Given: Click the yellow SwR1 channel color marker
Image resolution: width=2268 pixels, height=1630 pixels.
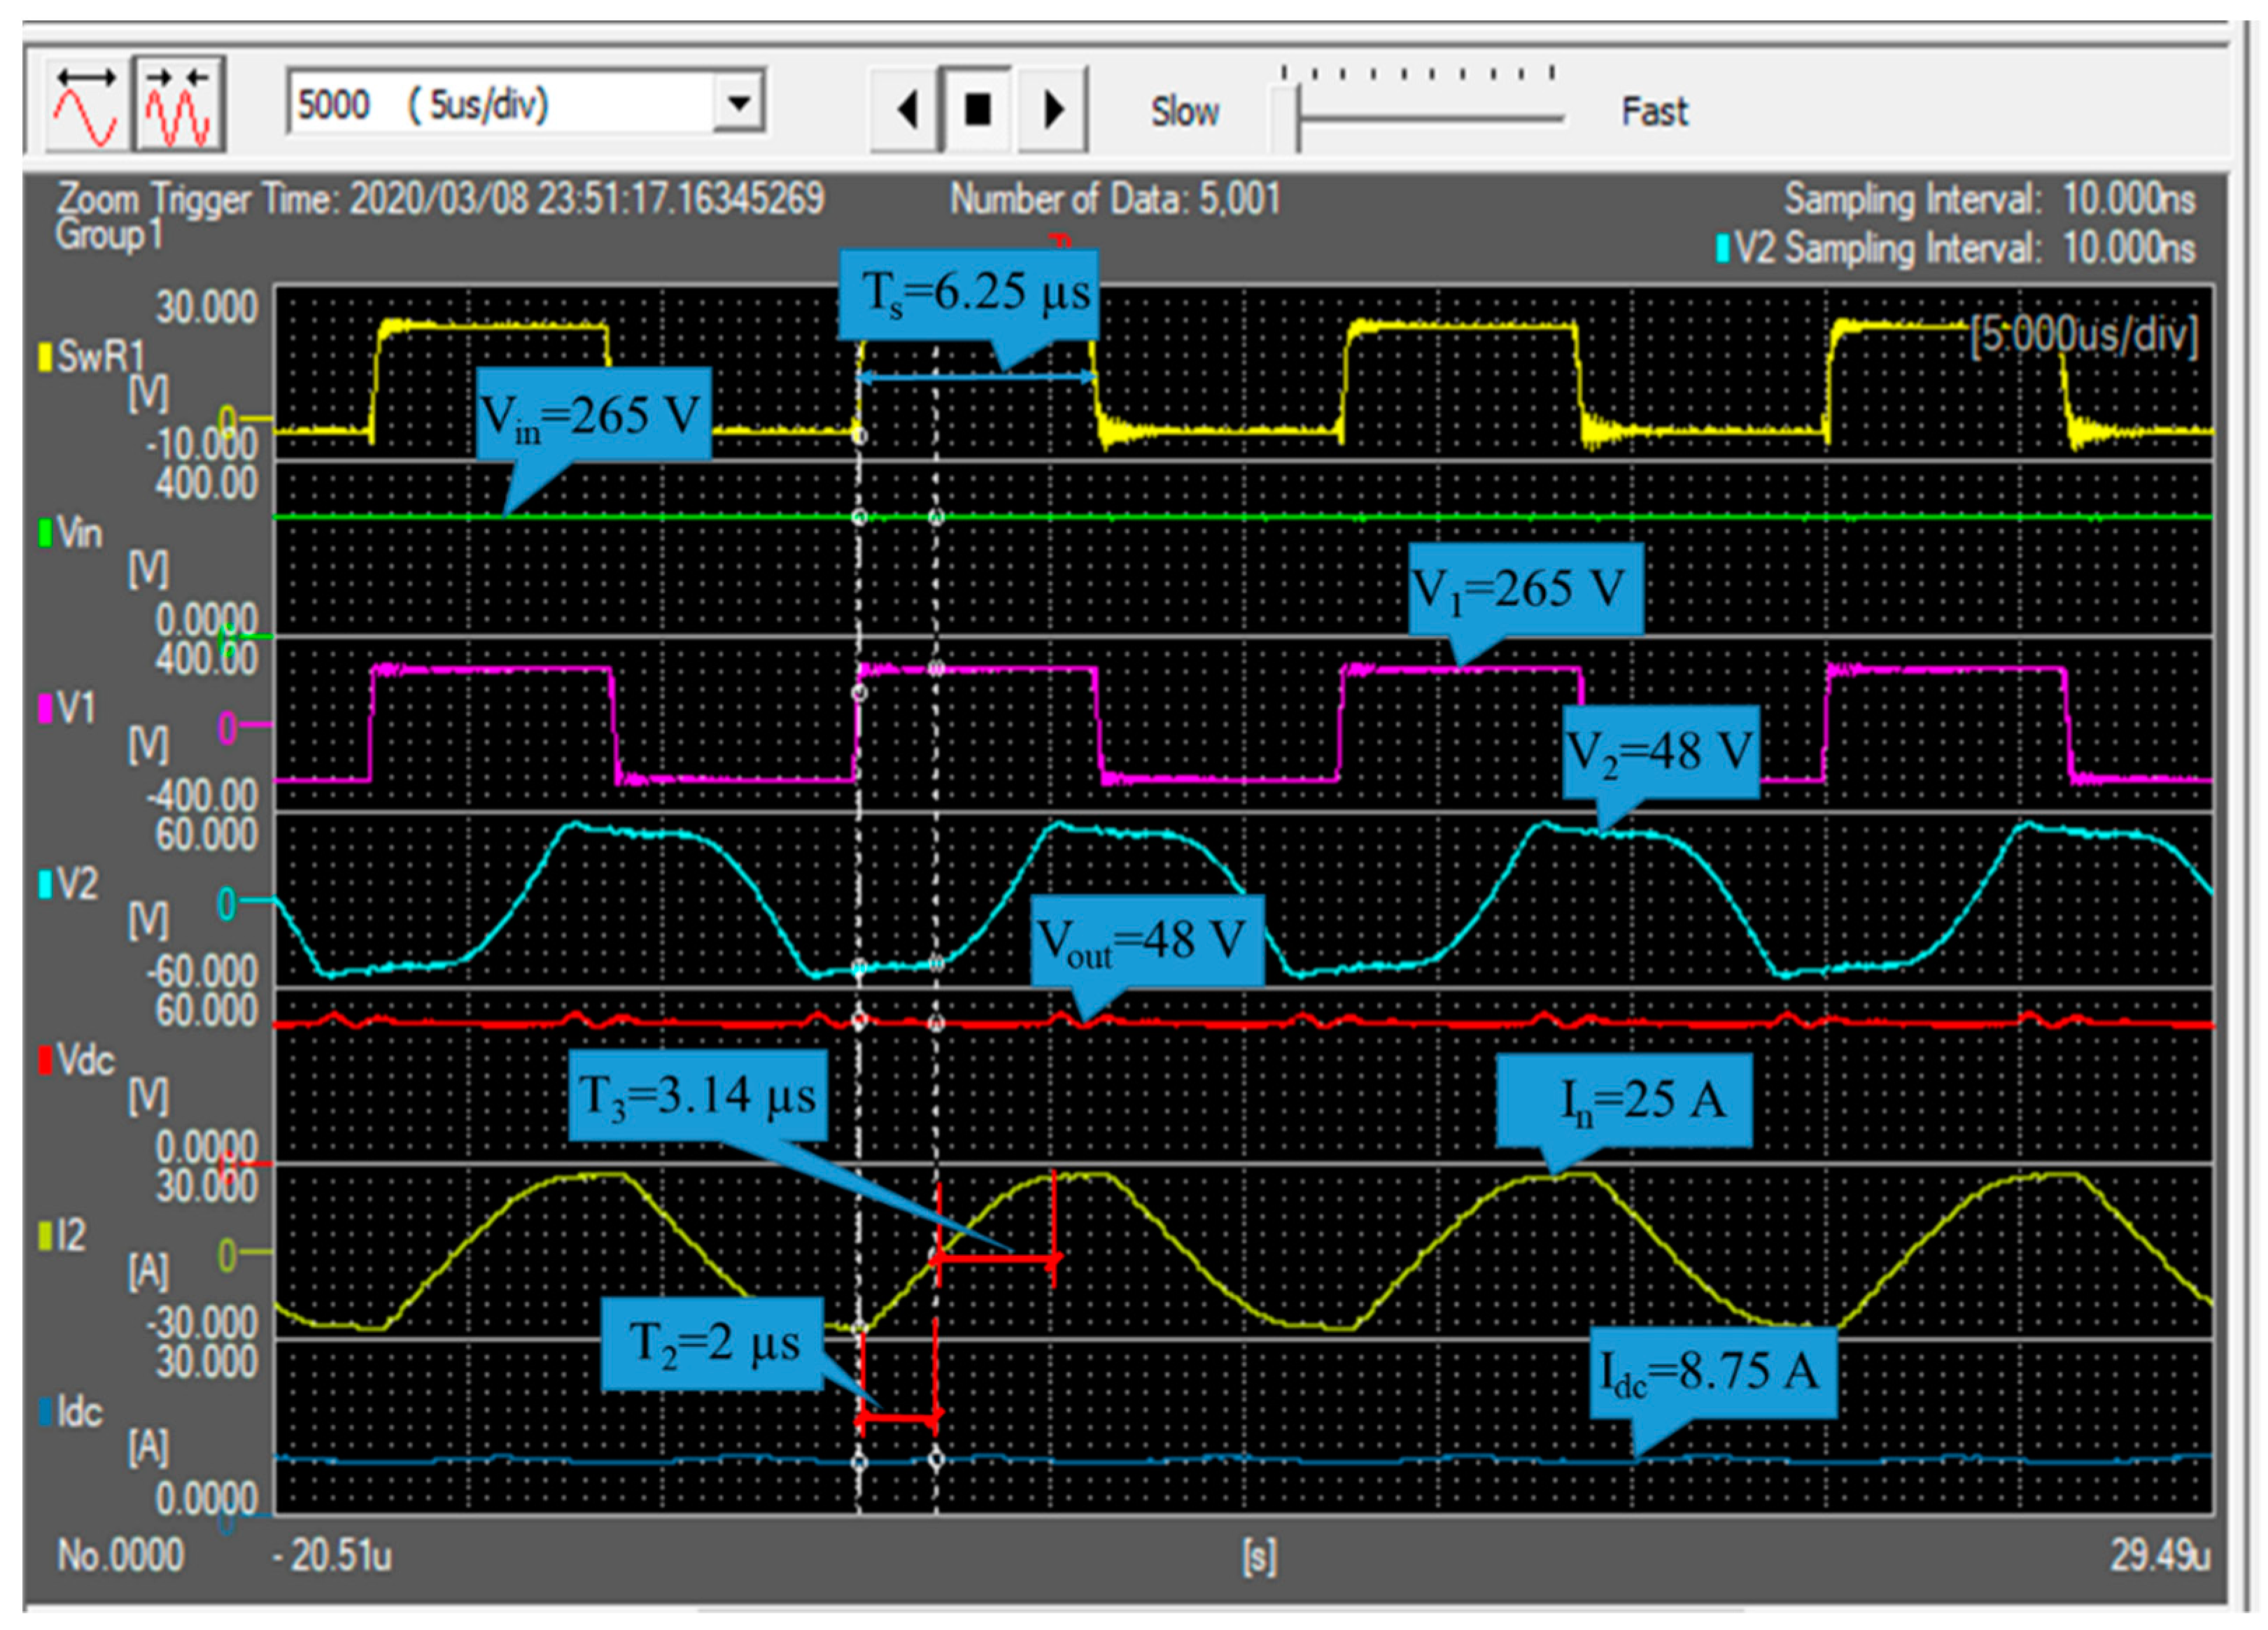Looking at the screenshot, I should pos(45,357).
